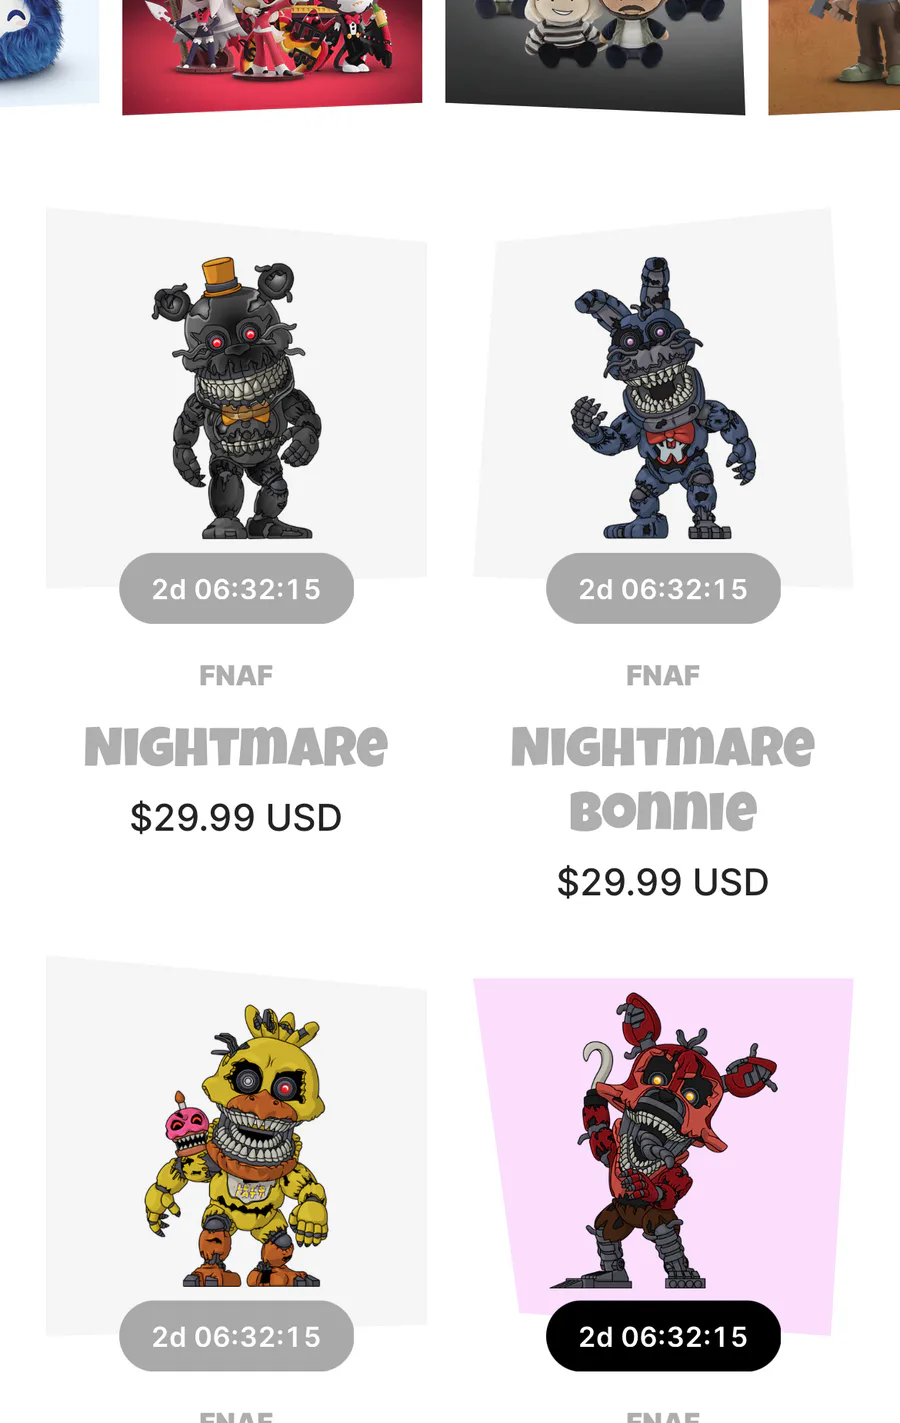The image size is (900, 1423).
Task: Open the Nightmare Bonnie blue rabbit image
Action: point(663,397)
